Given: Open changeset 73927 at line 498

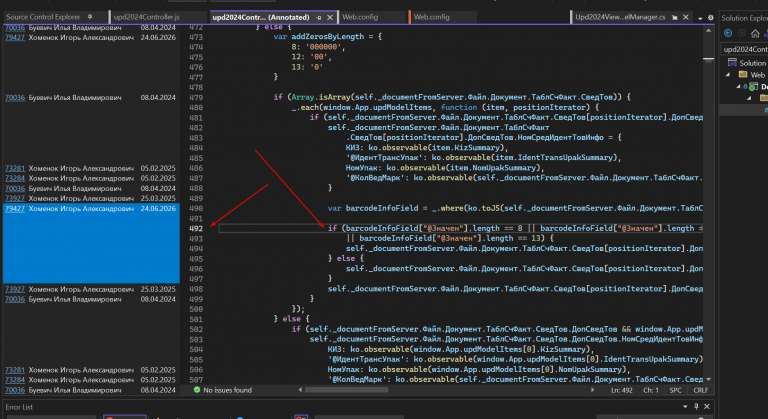Looking at the screenshot, I should click(x=15, y=289).
